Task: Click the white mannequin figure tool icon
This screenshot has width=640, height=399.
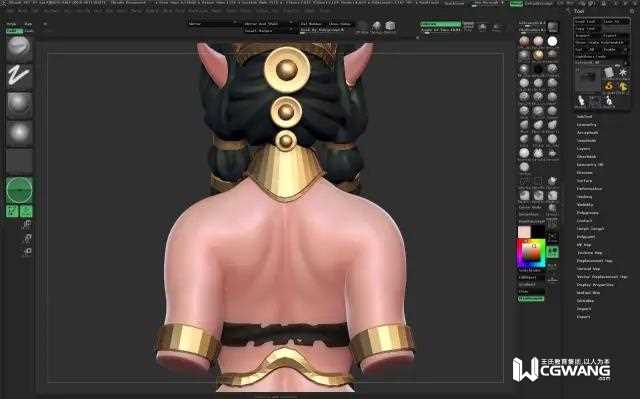Action: tap(581, 100)
